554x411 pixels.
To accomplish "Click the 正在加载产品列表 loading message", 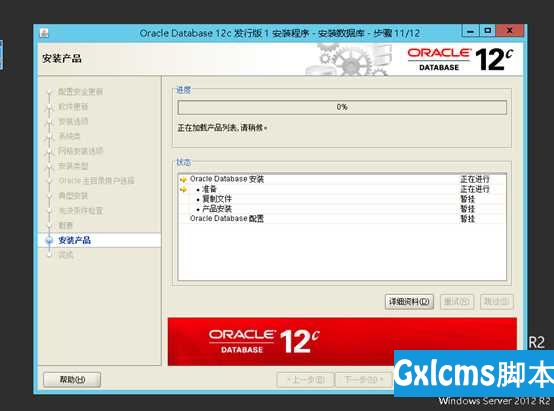I will pyautogui.click(x=222, y=128).
